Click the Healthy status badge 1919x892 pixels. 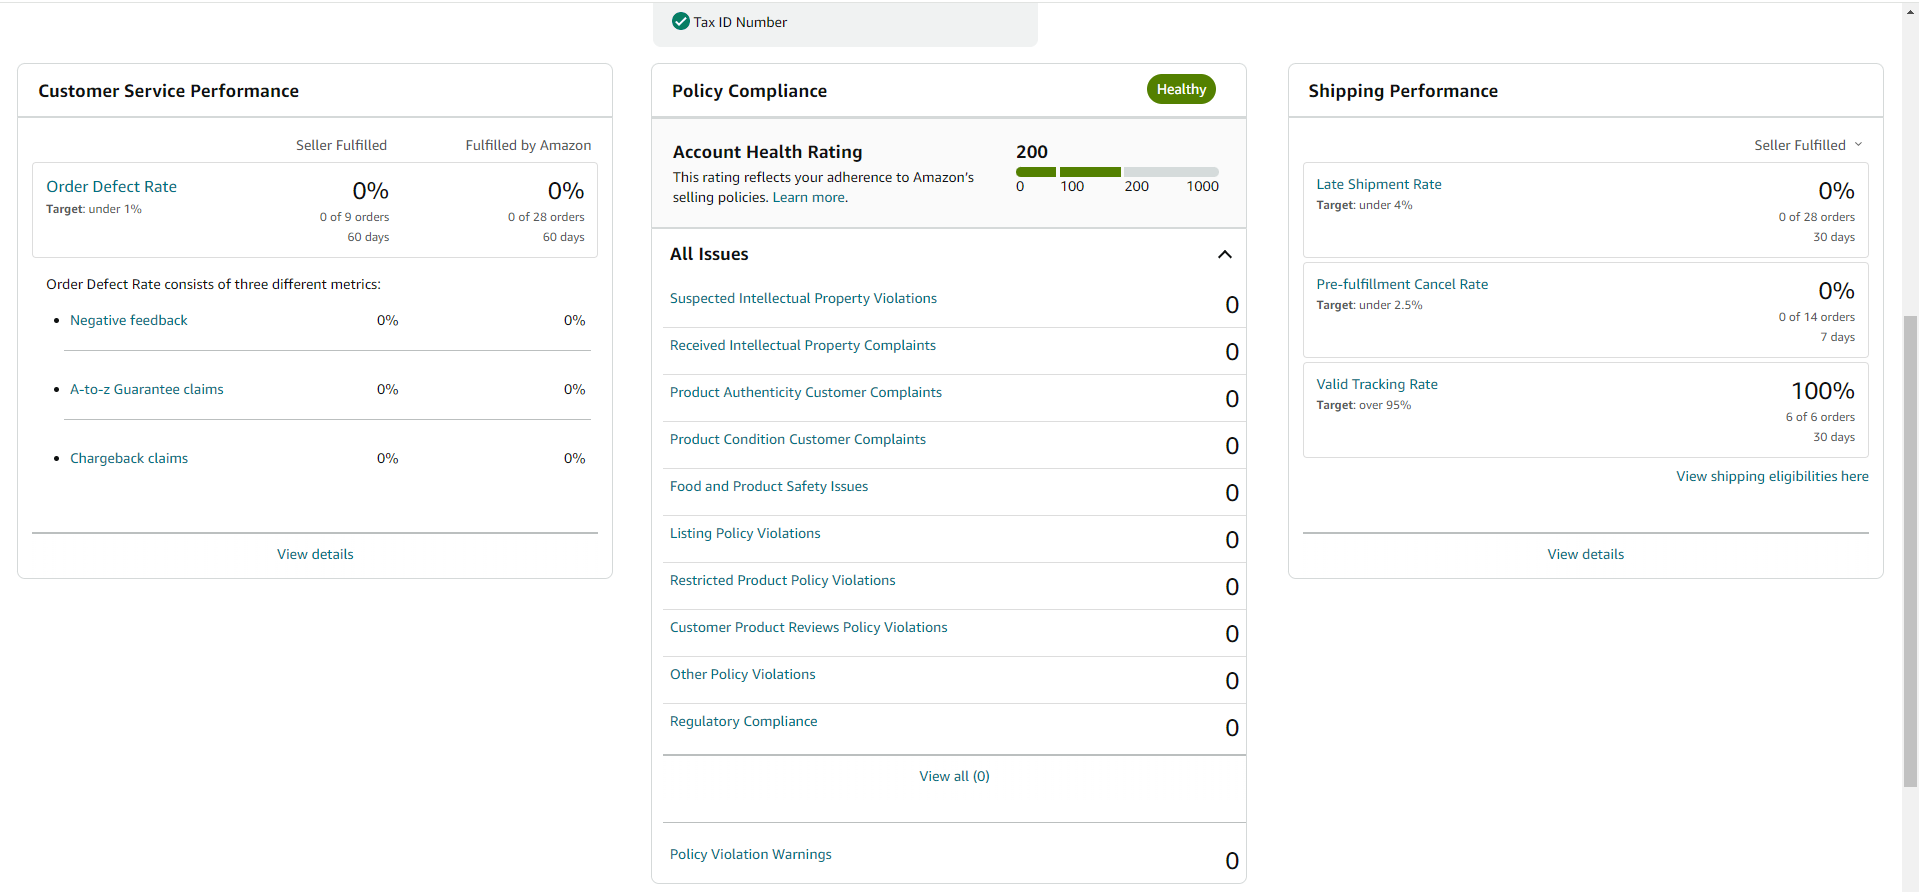[x=1181, y=89]
